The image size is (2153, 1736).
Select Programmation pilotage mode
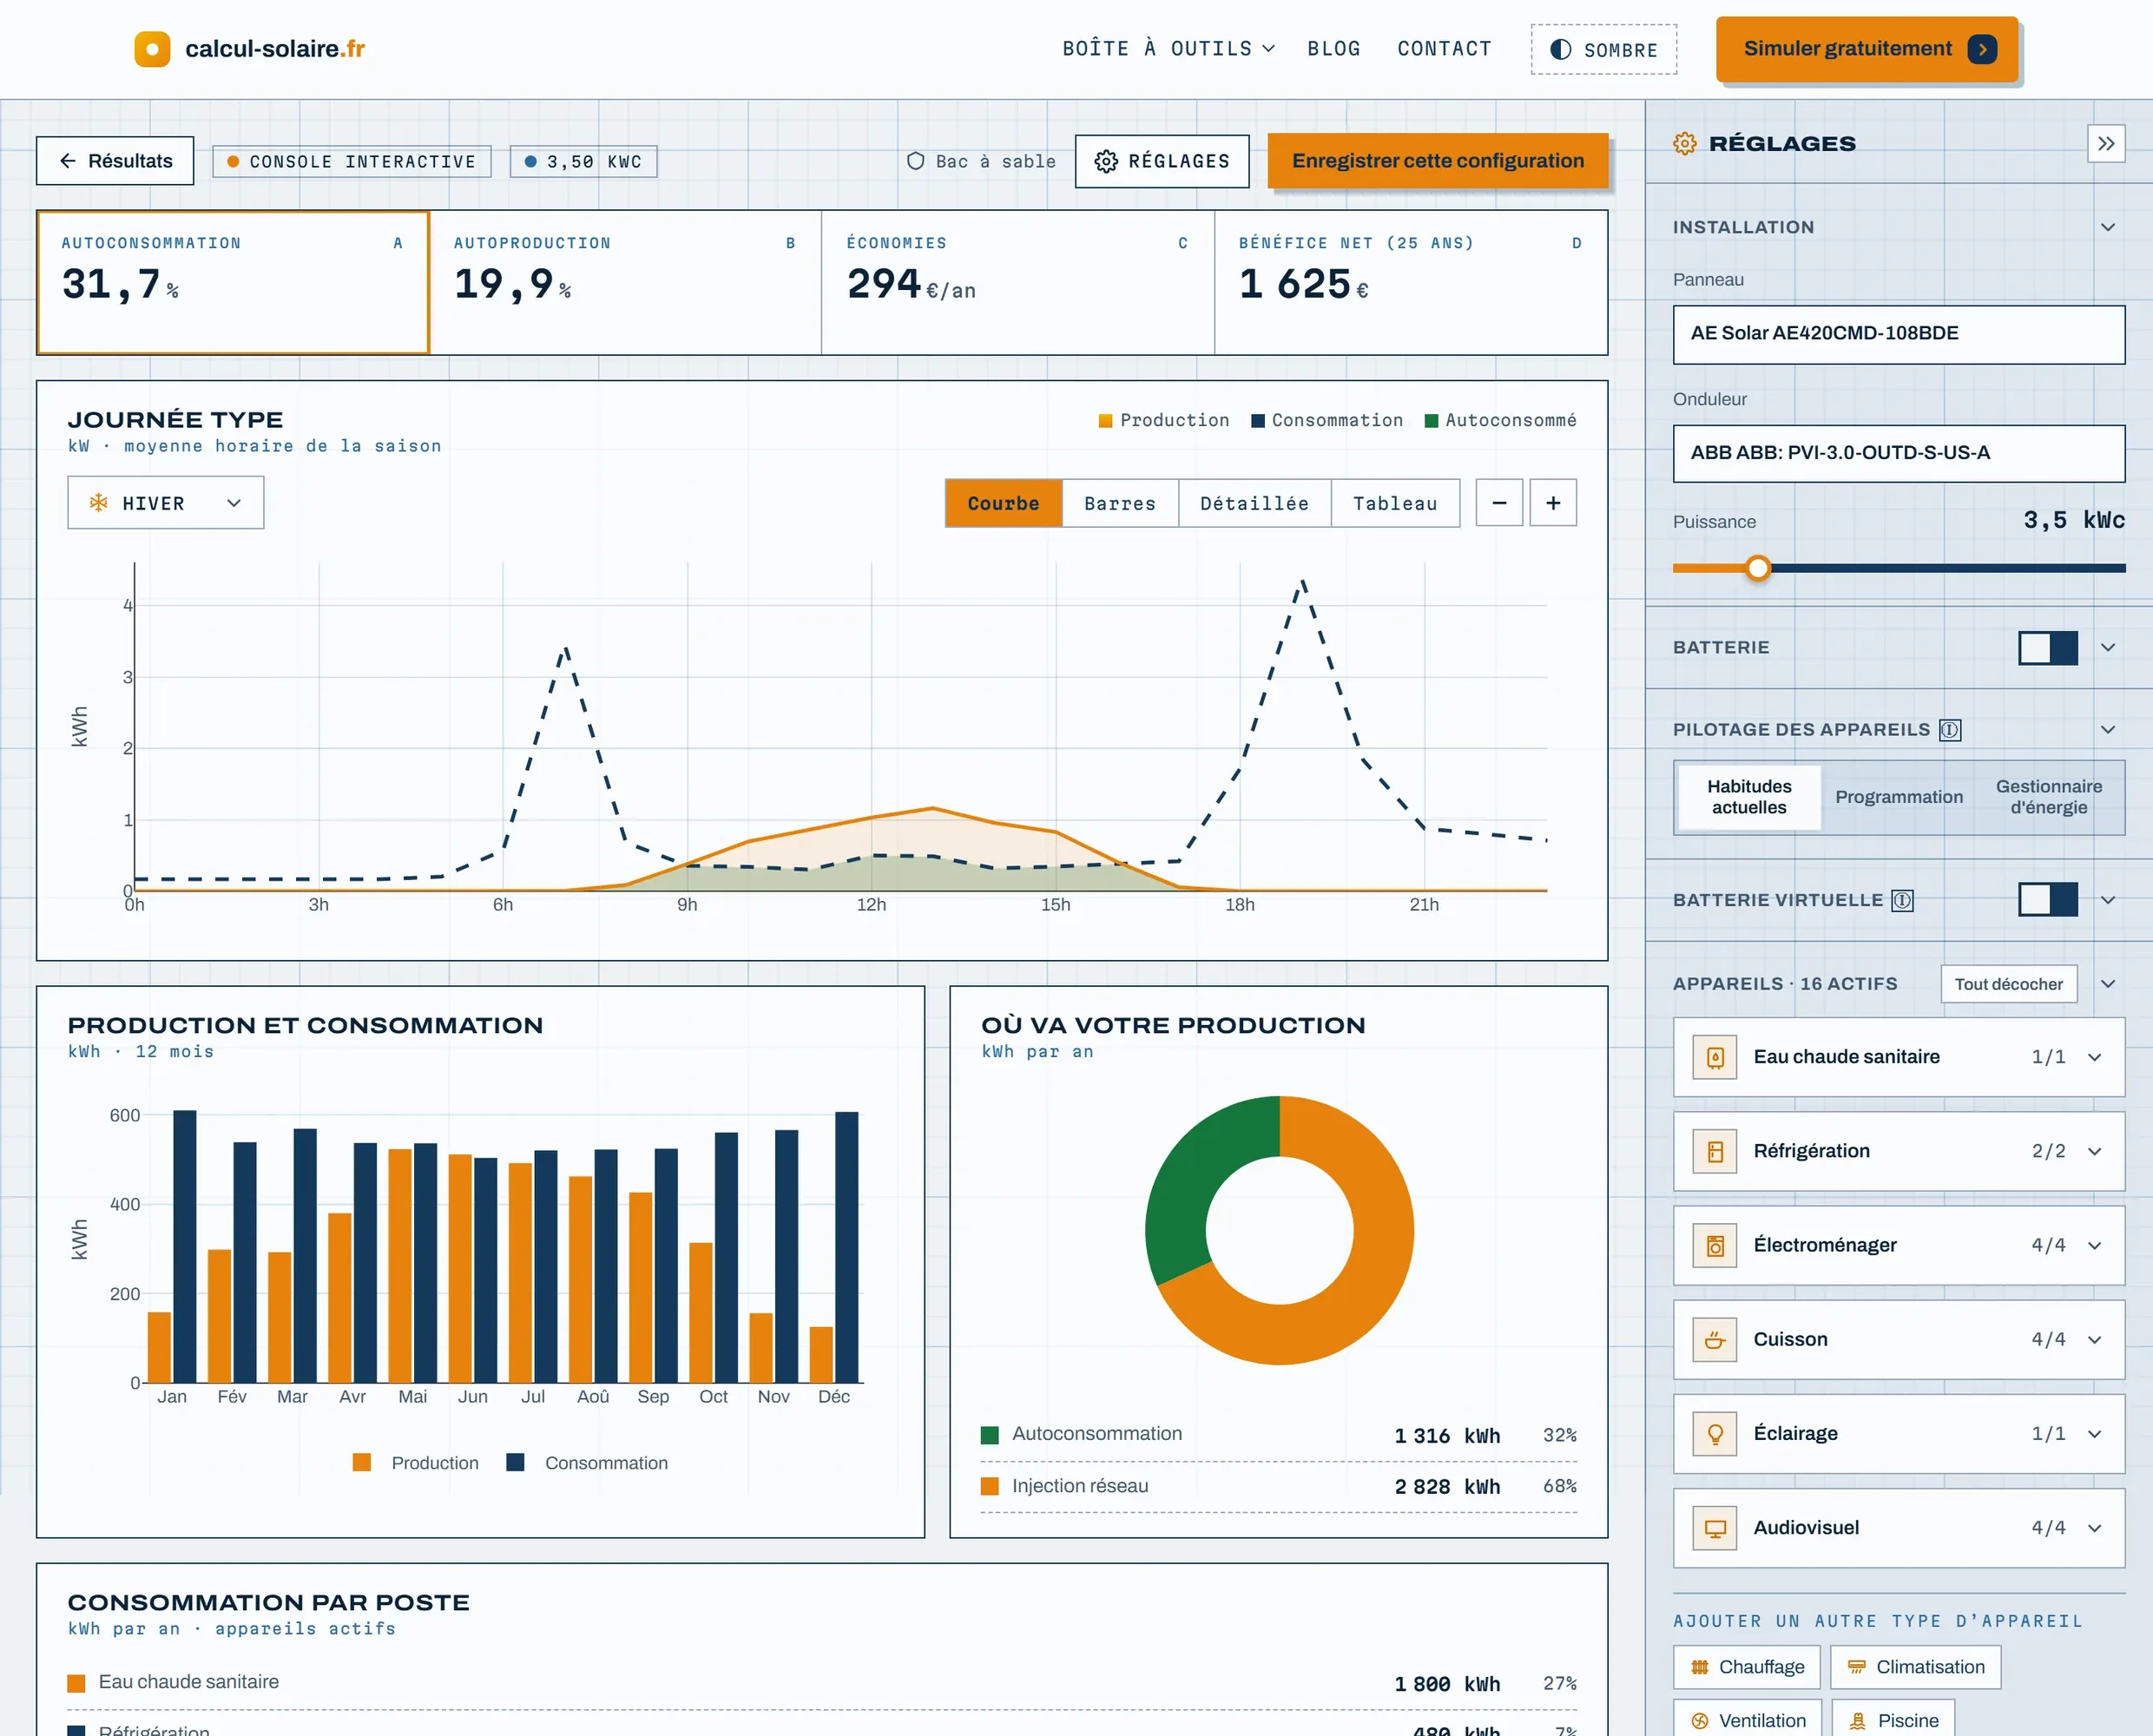click(1898, 797)
